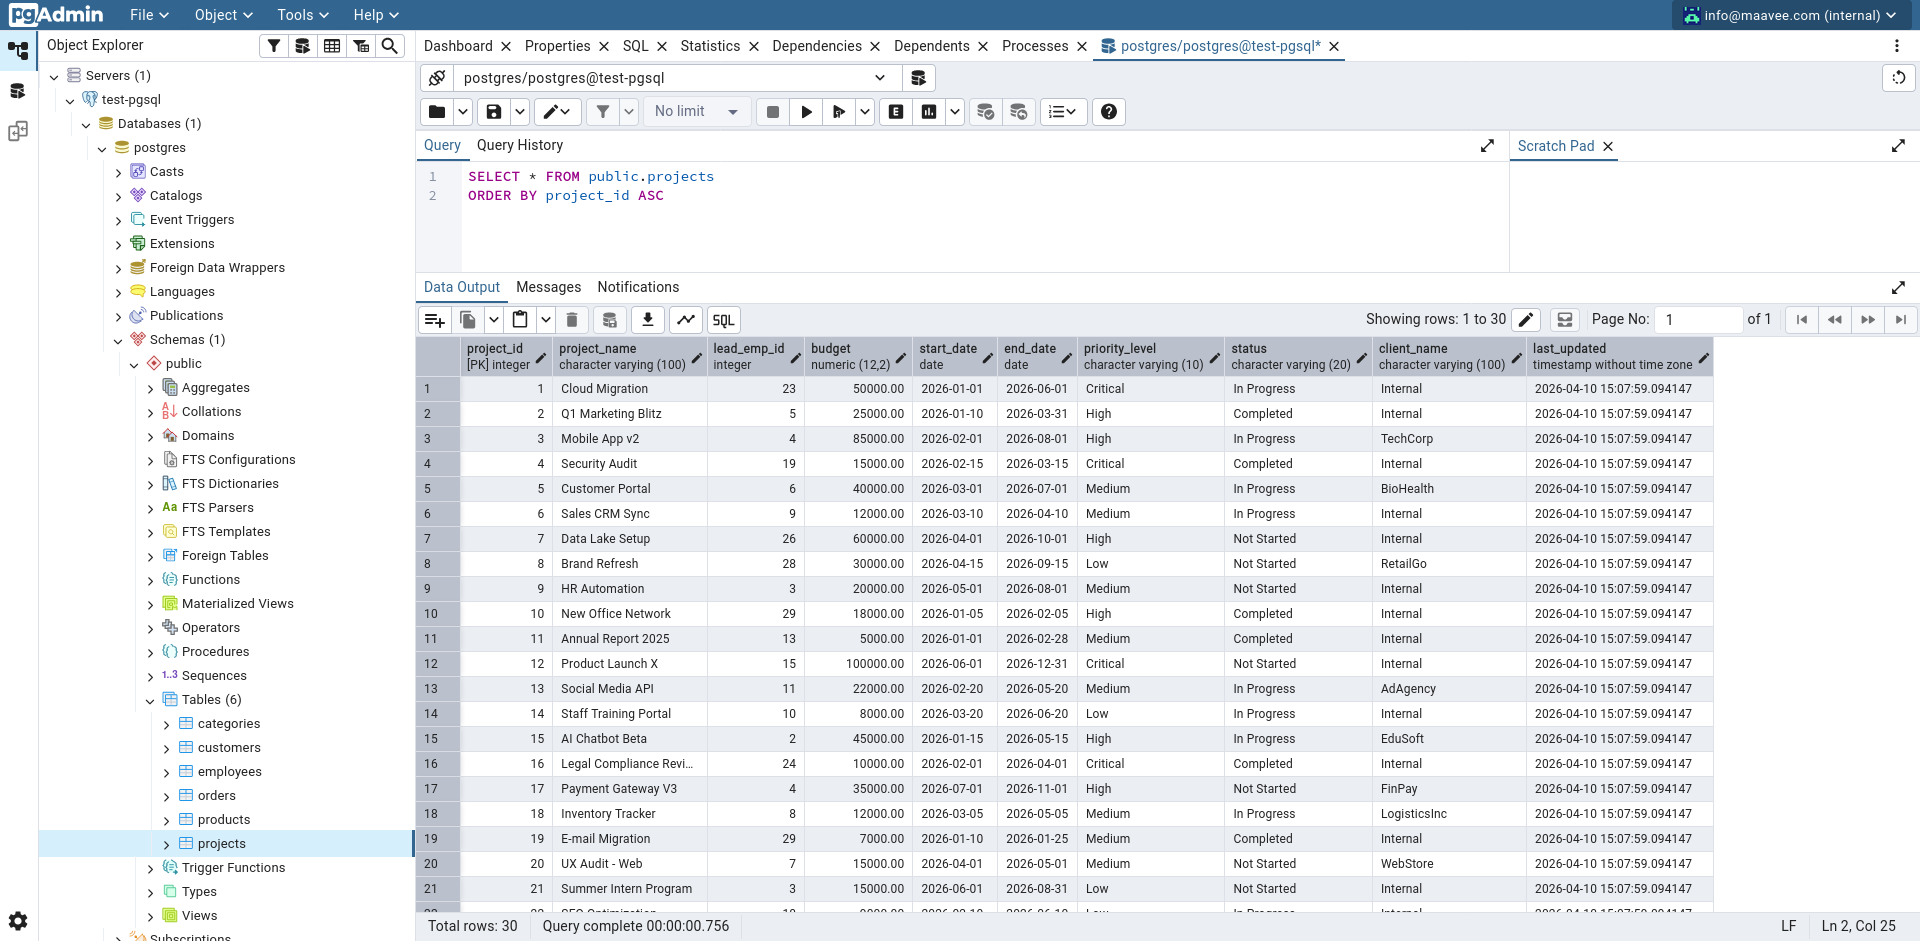Rollback the current transaction
Screen dimensions: 1920x941
(x=1019, y=111)
